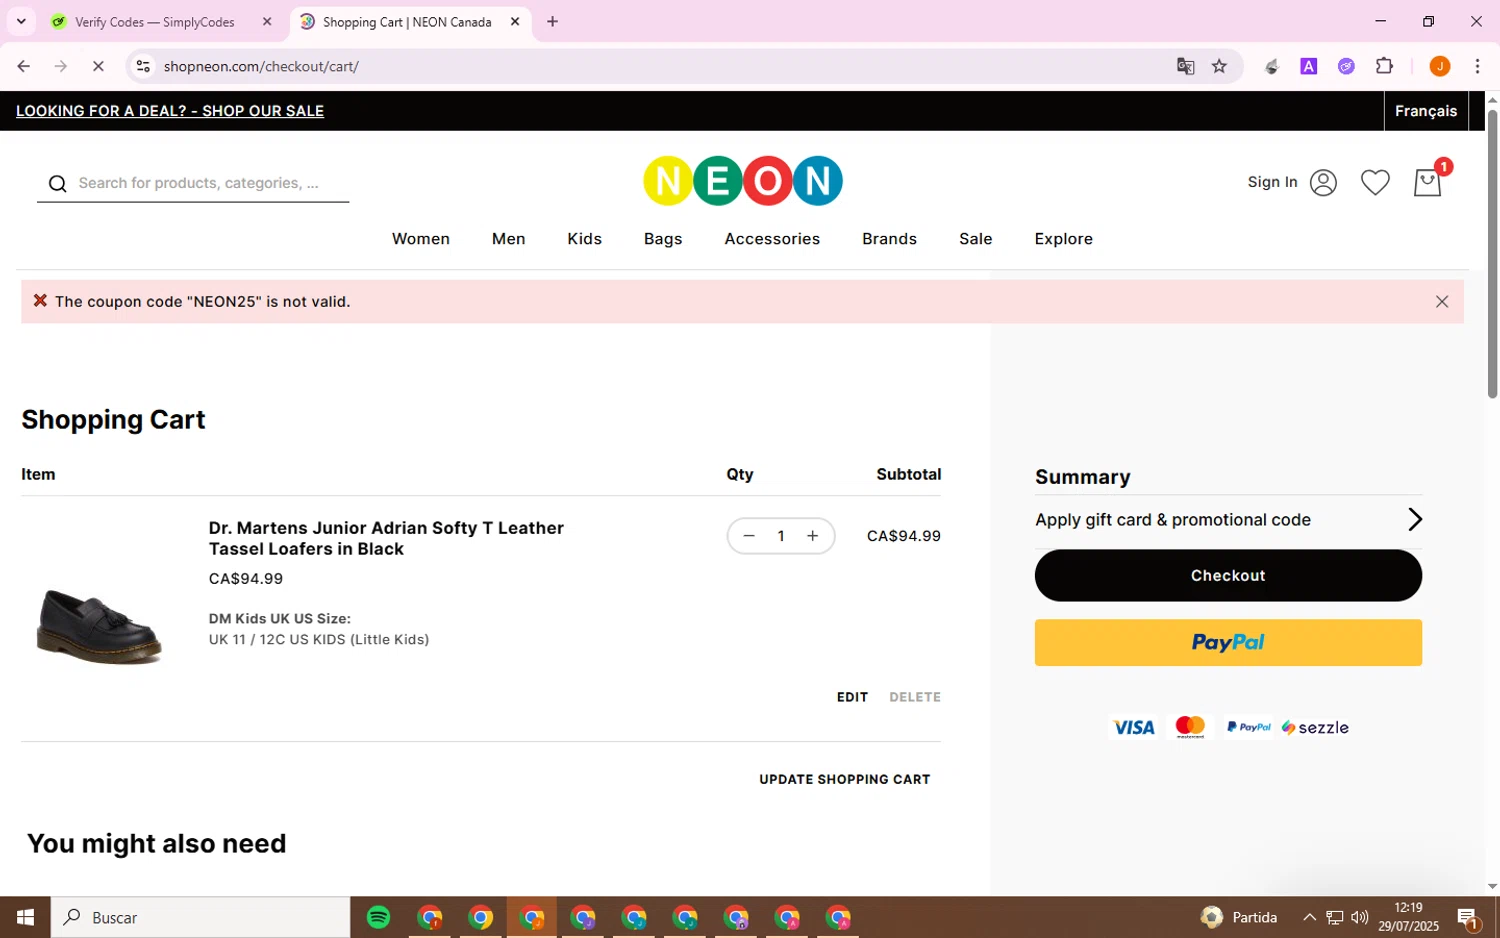1500x938 pixels.
Task: Decrease item quantity with minus button
Action: pyautogui.click(x=749, y=536)
